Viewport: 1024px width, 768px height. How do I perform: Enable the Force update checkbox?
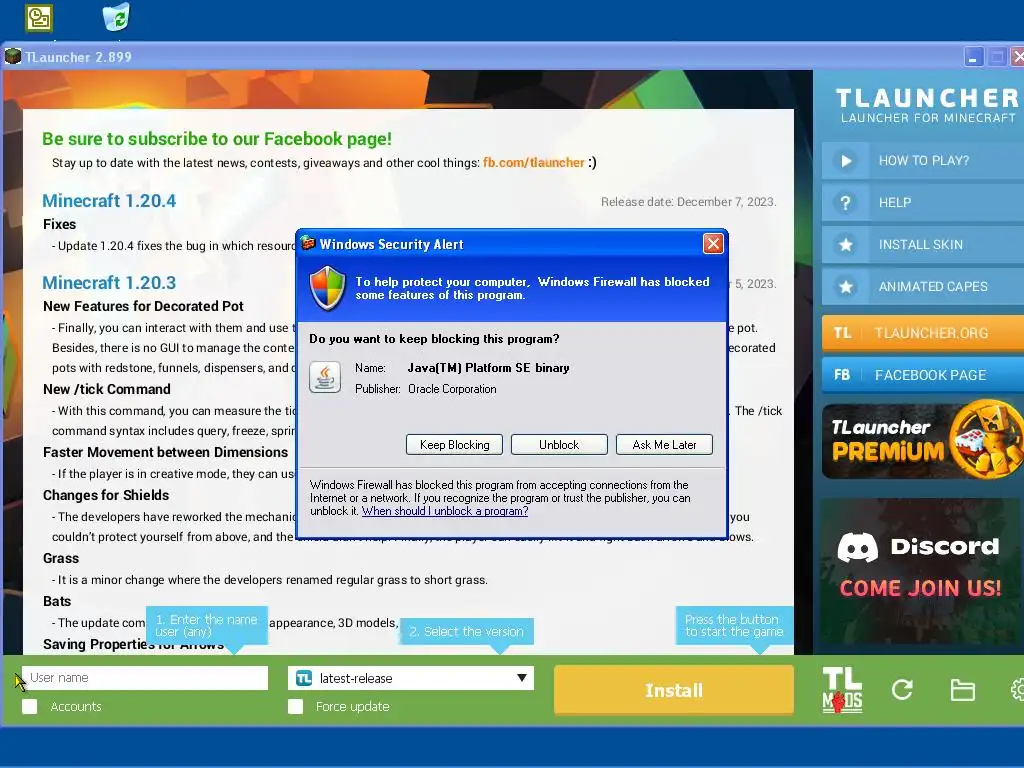295,707
